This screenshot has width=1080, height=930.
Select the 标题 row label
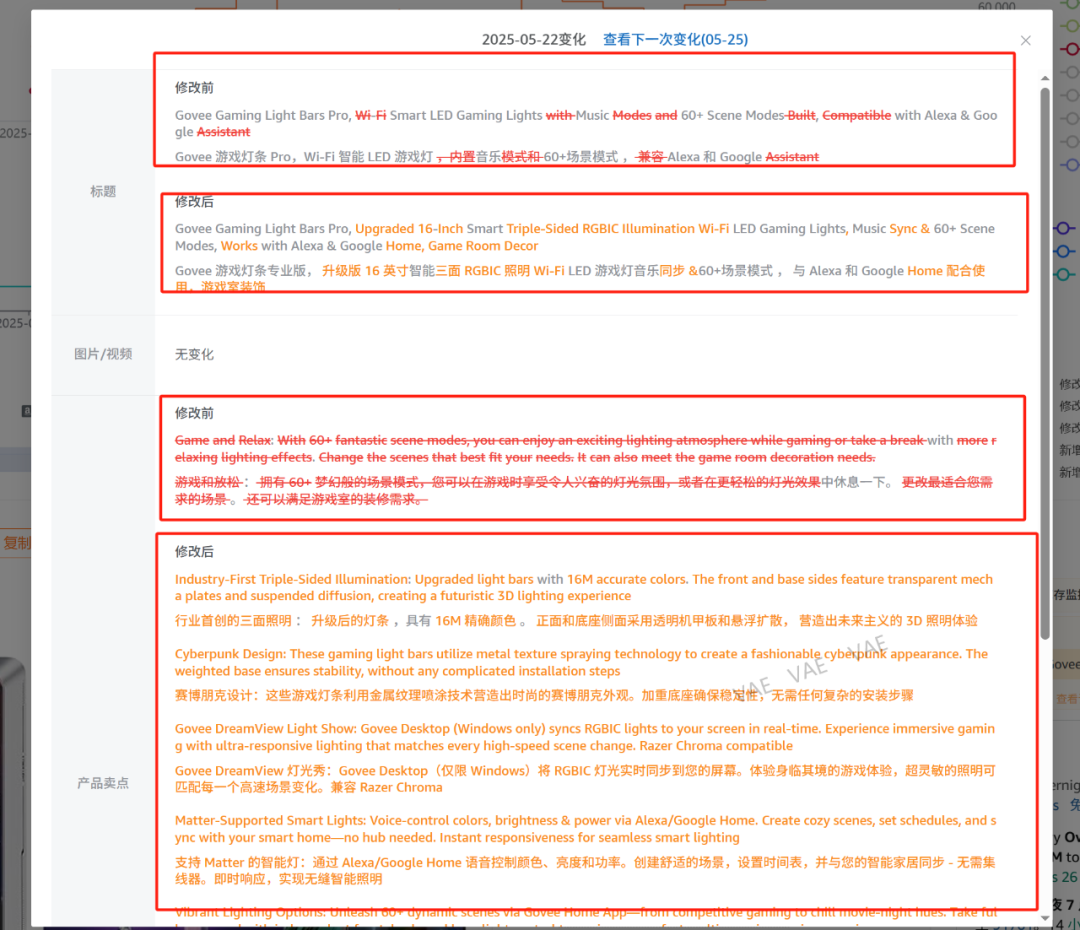pyautogui.click(x=103, y=192)
